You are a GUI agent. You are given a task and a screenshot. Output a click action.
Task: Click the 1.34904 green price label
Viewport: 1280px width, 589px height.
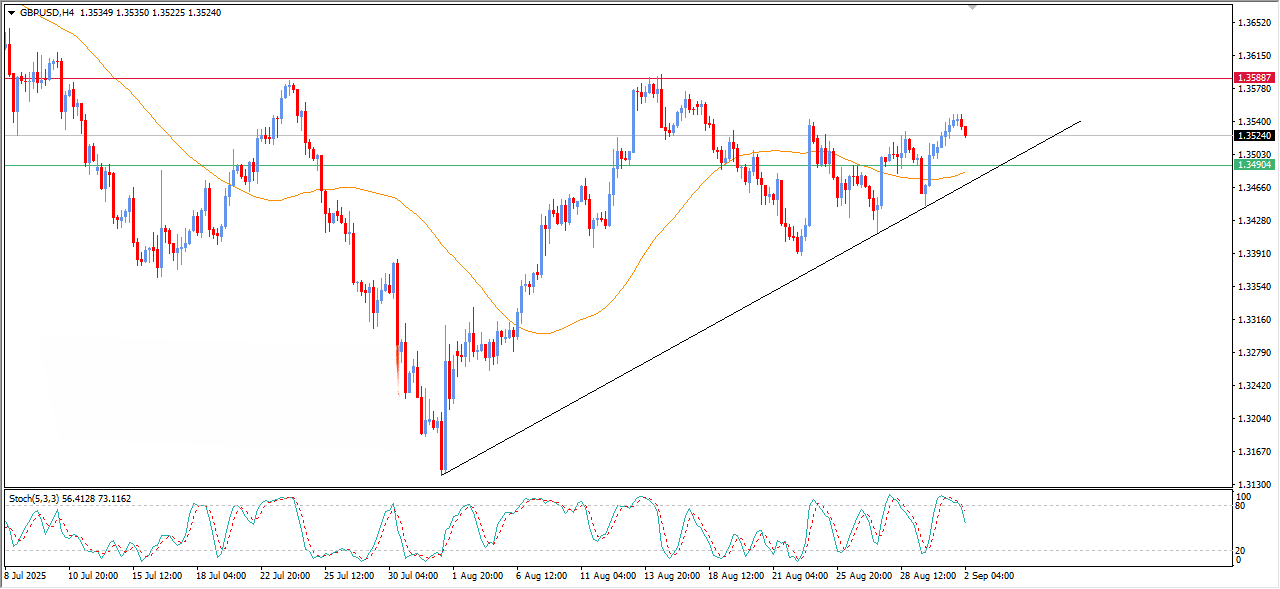pyautogui.click(x=1254, y=165)
